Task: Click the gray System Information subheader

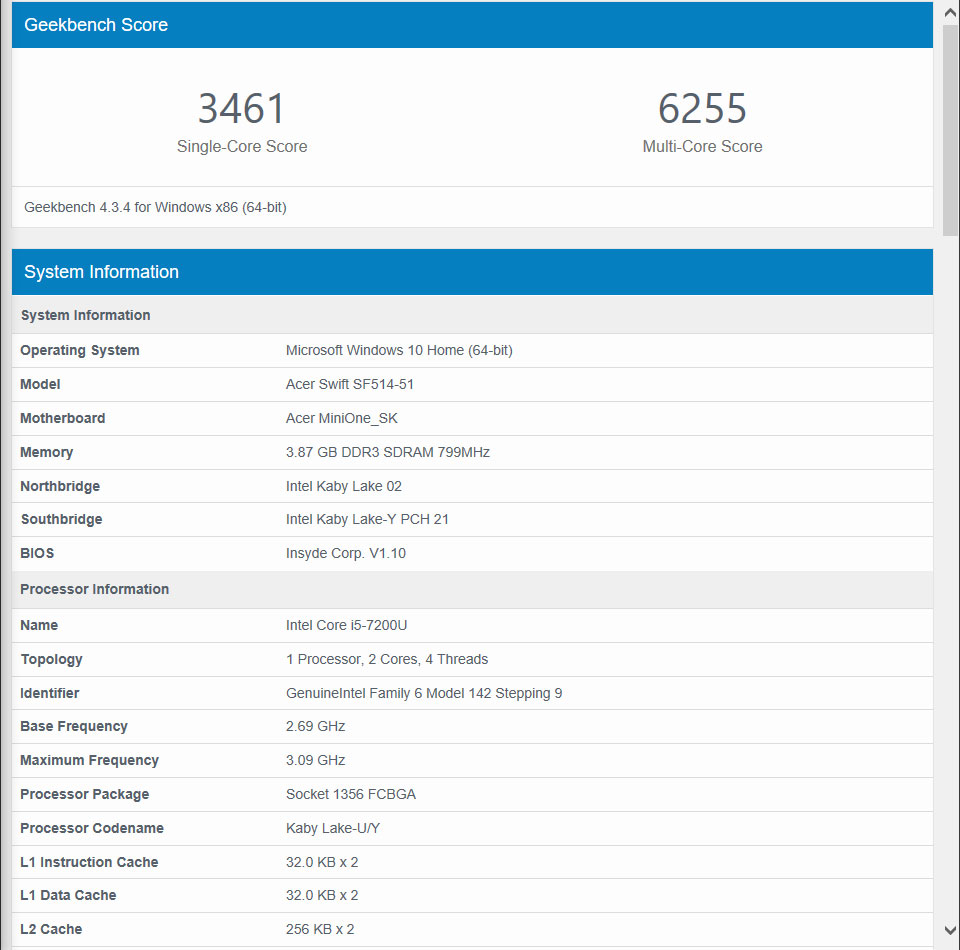Action: click(x=472, y=315)
